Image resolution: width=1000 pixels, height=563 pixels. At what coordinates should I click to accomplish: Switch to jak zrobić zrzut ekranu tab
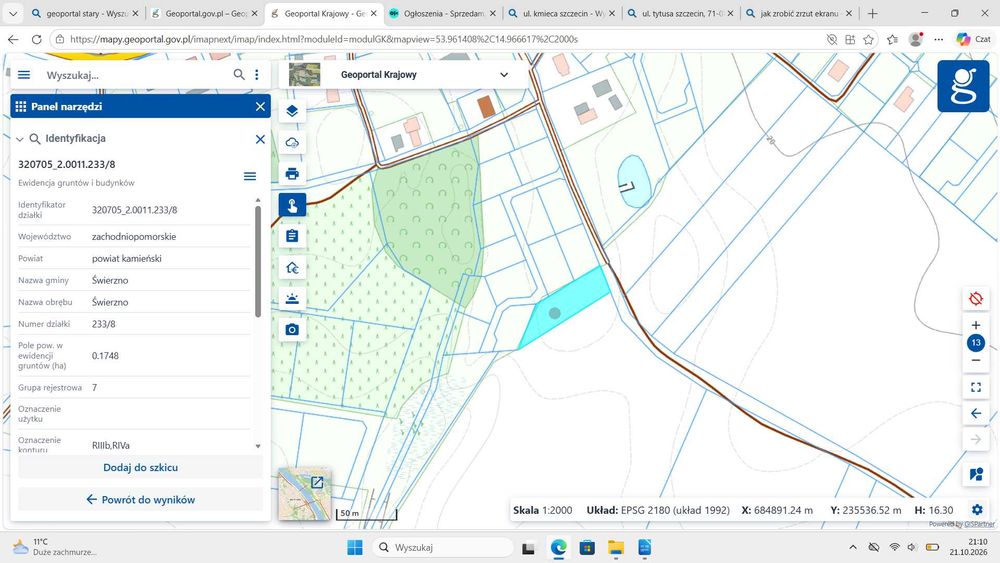(800, 13)
